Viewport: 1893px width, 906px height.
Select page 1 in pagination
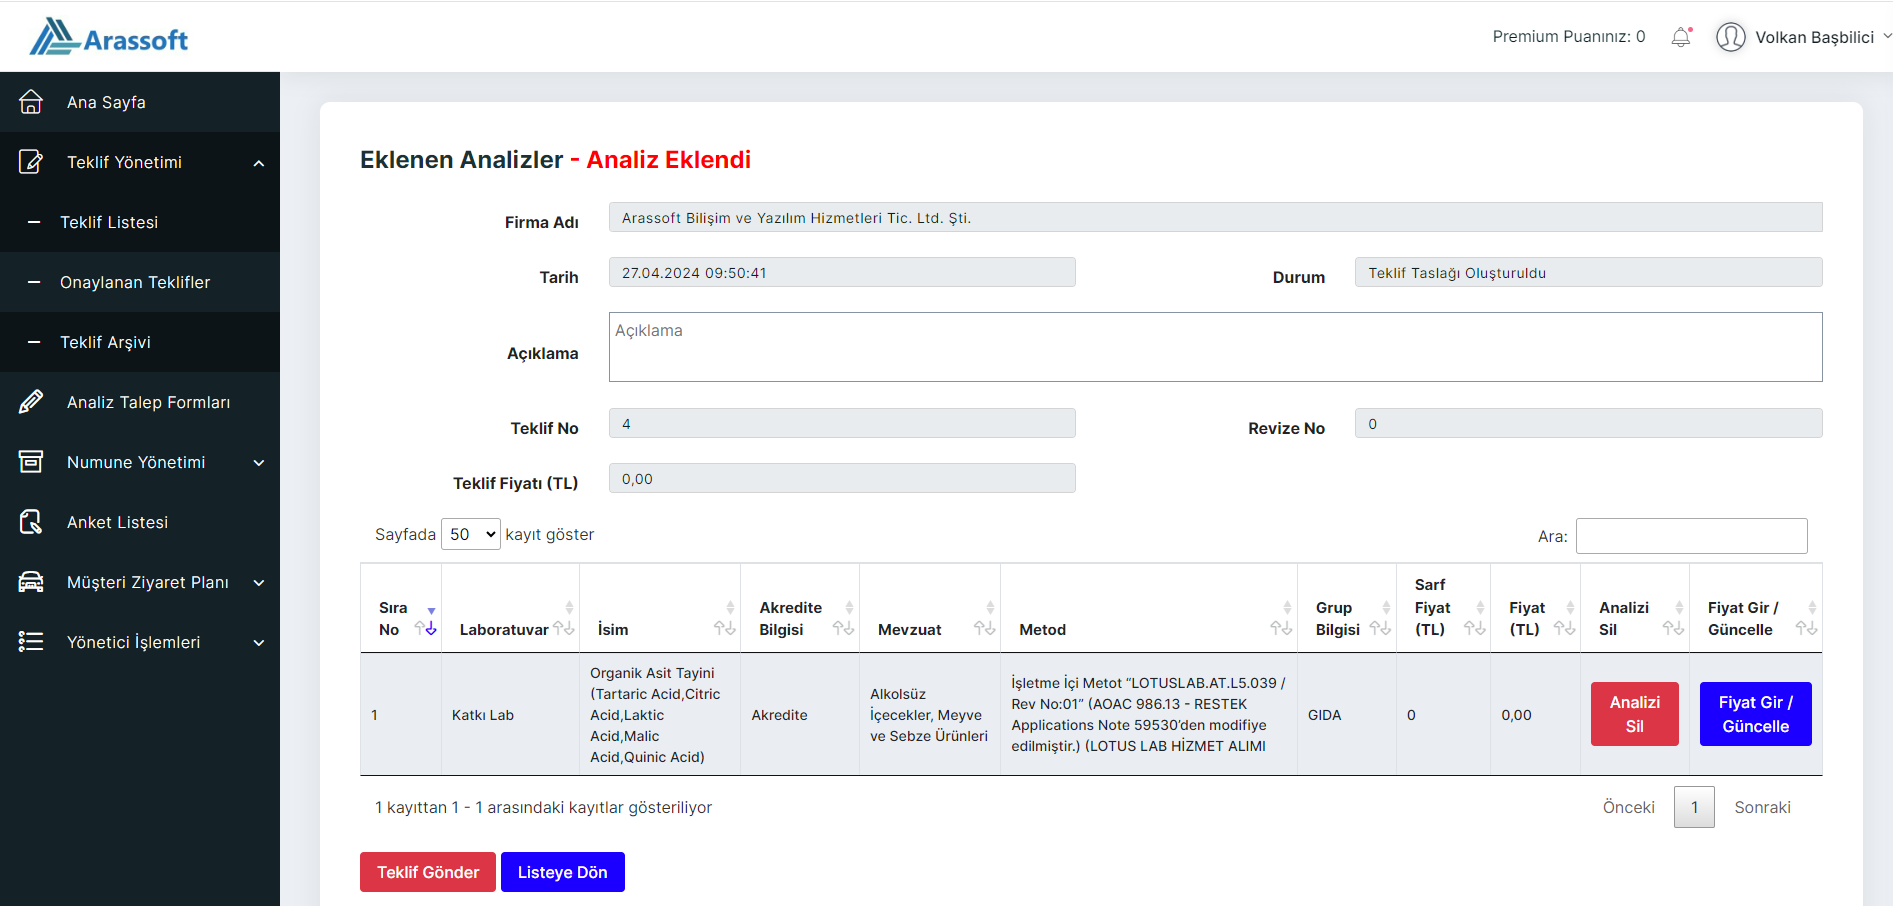click(1694, 807)
